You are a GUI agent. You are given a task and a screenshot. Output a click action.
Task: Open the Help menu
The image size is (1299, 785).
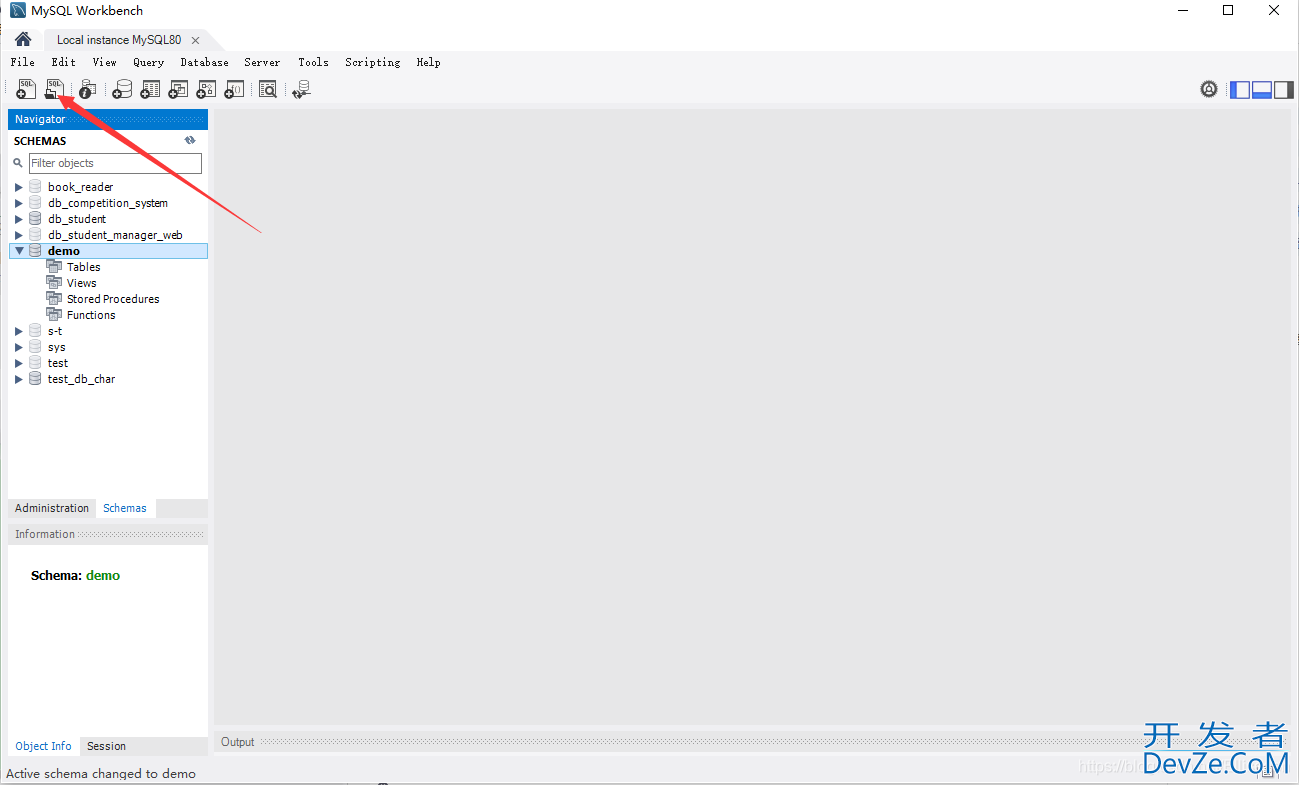coord(428,62)
